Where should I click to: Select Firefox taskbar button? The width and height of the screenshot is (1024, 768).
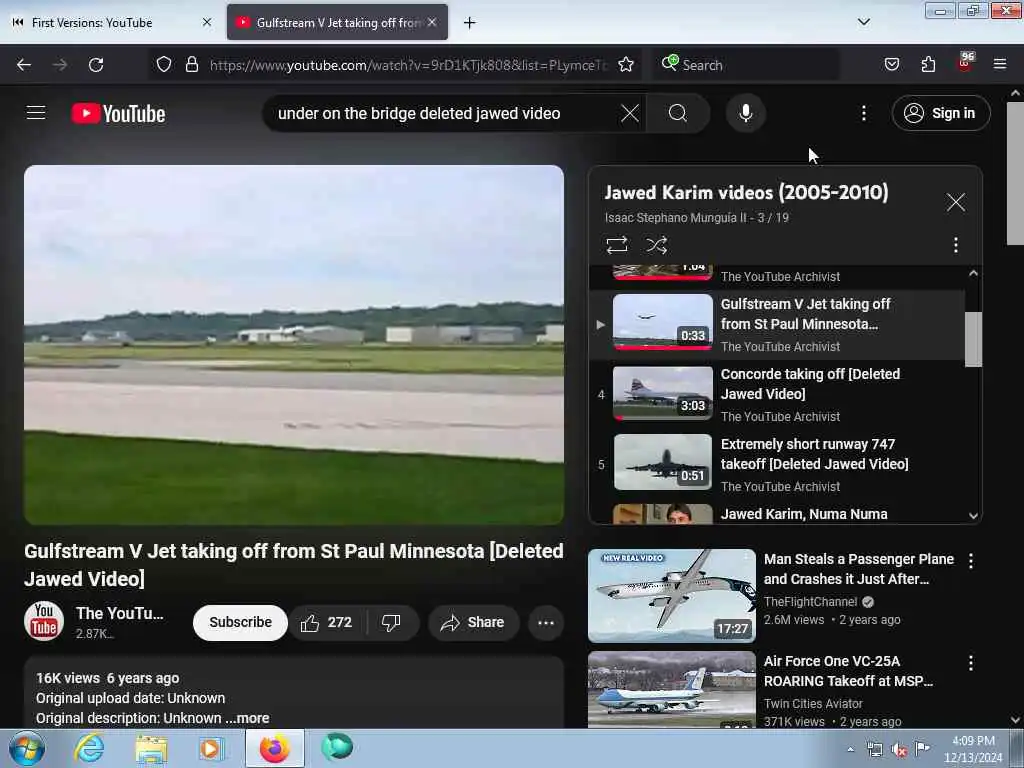click(x=275, y=748)
